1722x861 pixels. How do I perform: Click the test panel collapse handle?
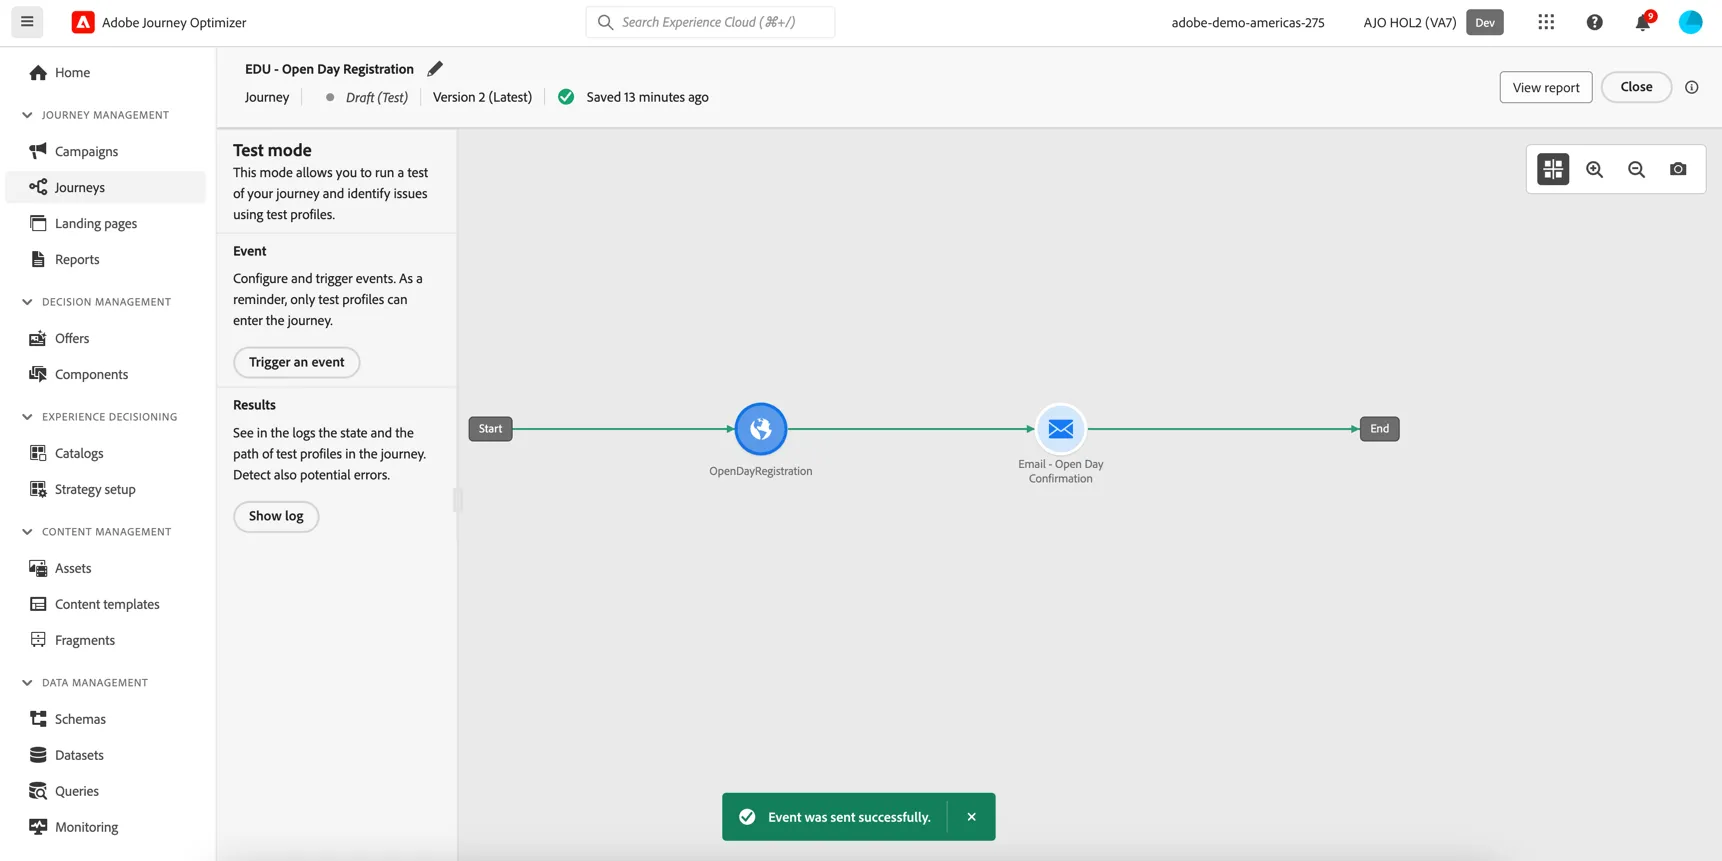click(x=458, y=500)
